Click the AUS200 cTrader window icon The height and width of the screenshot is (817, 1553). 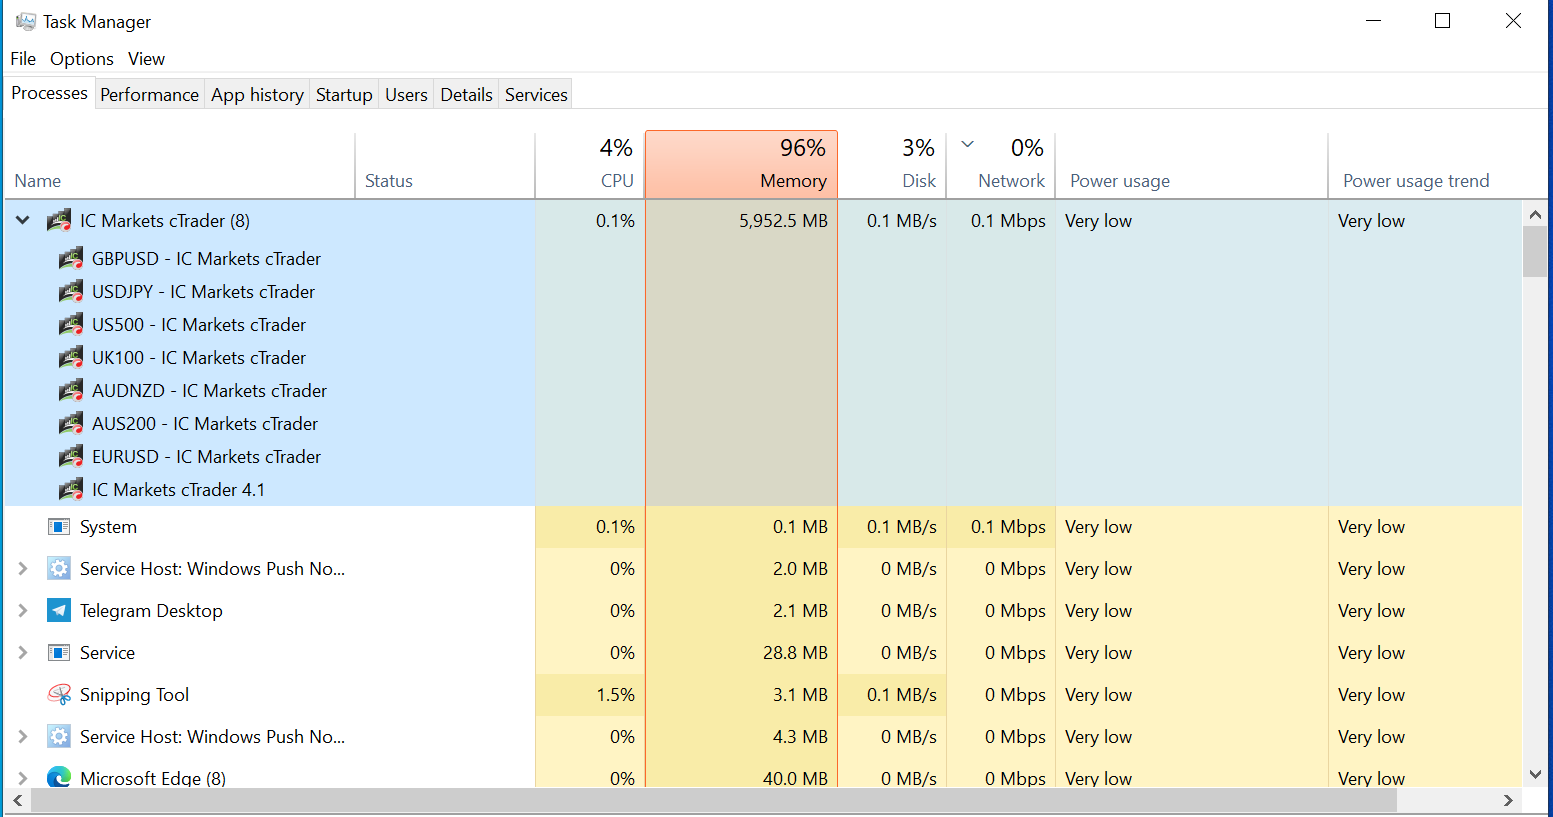71,424
